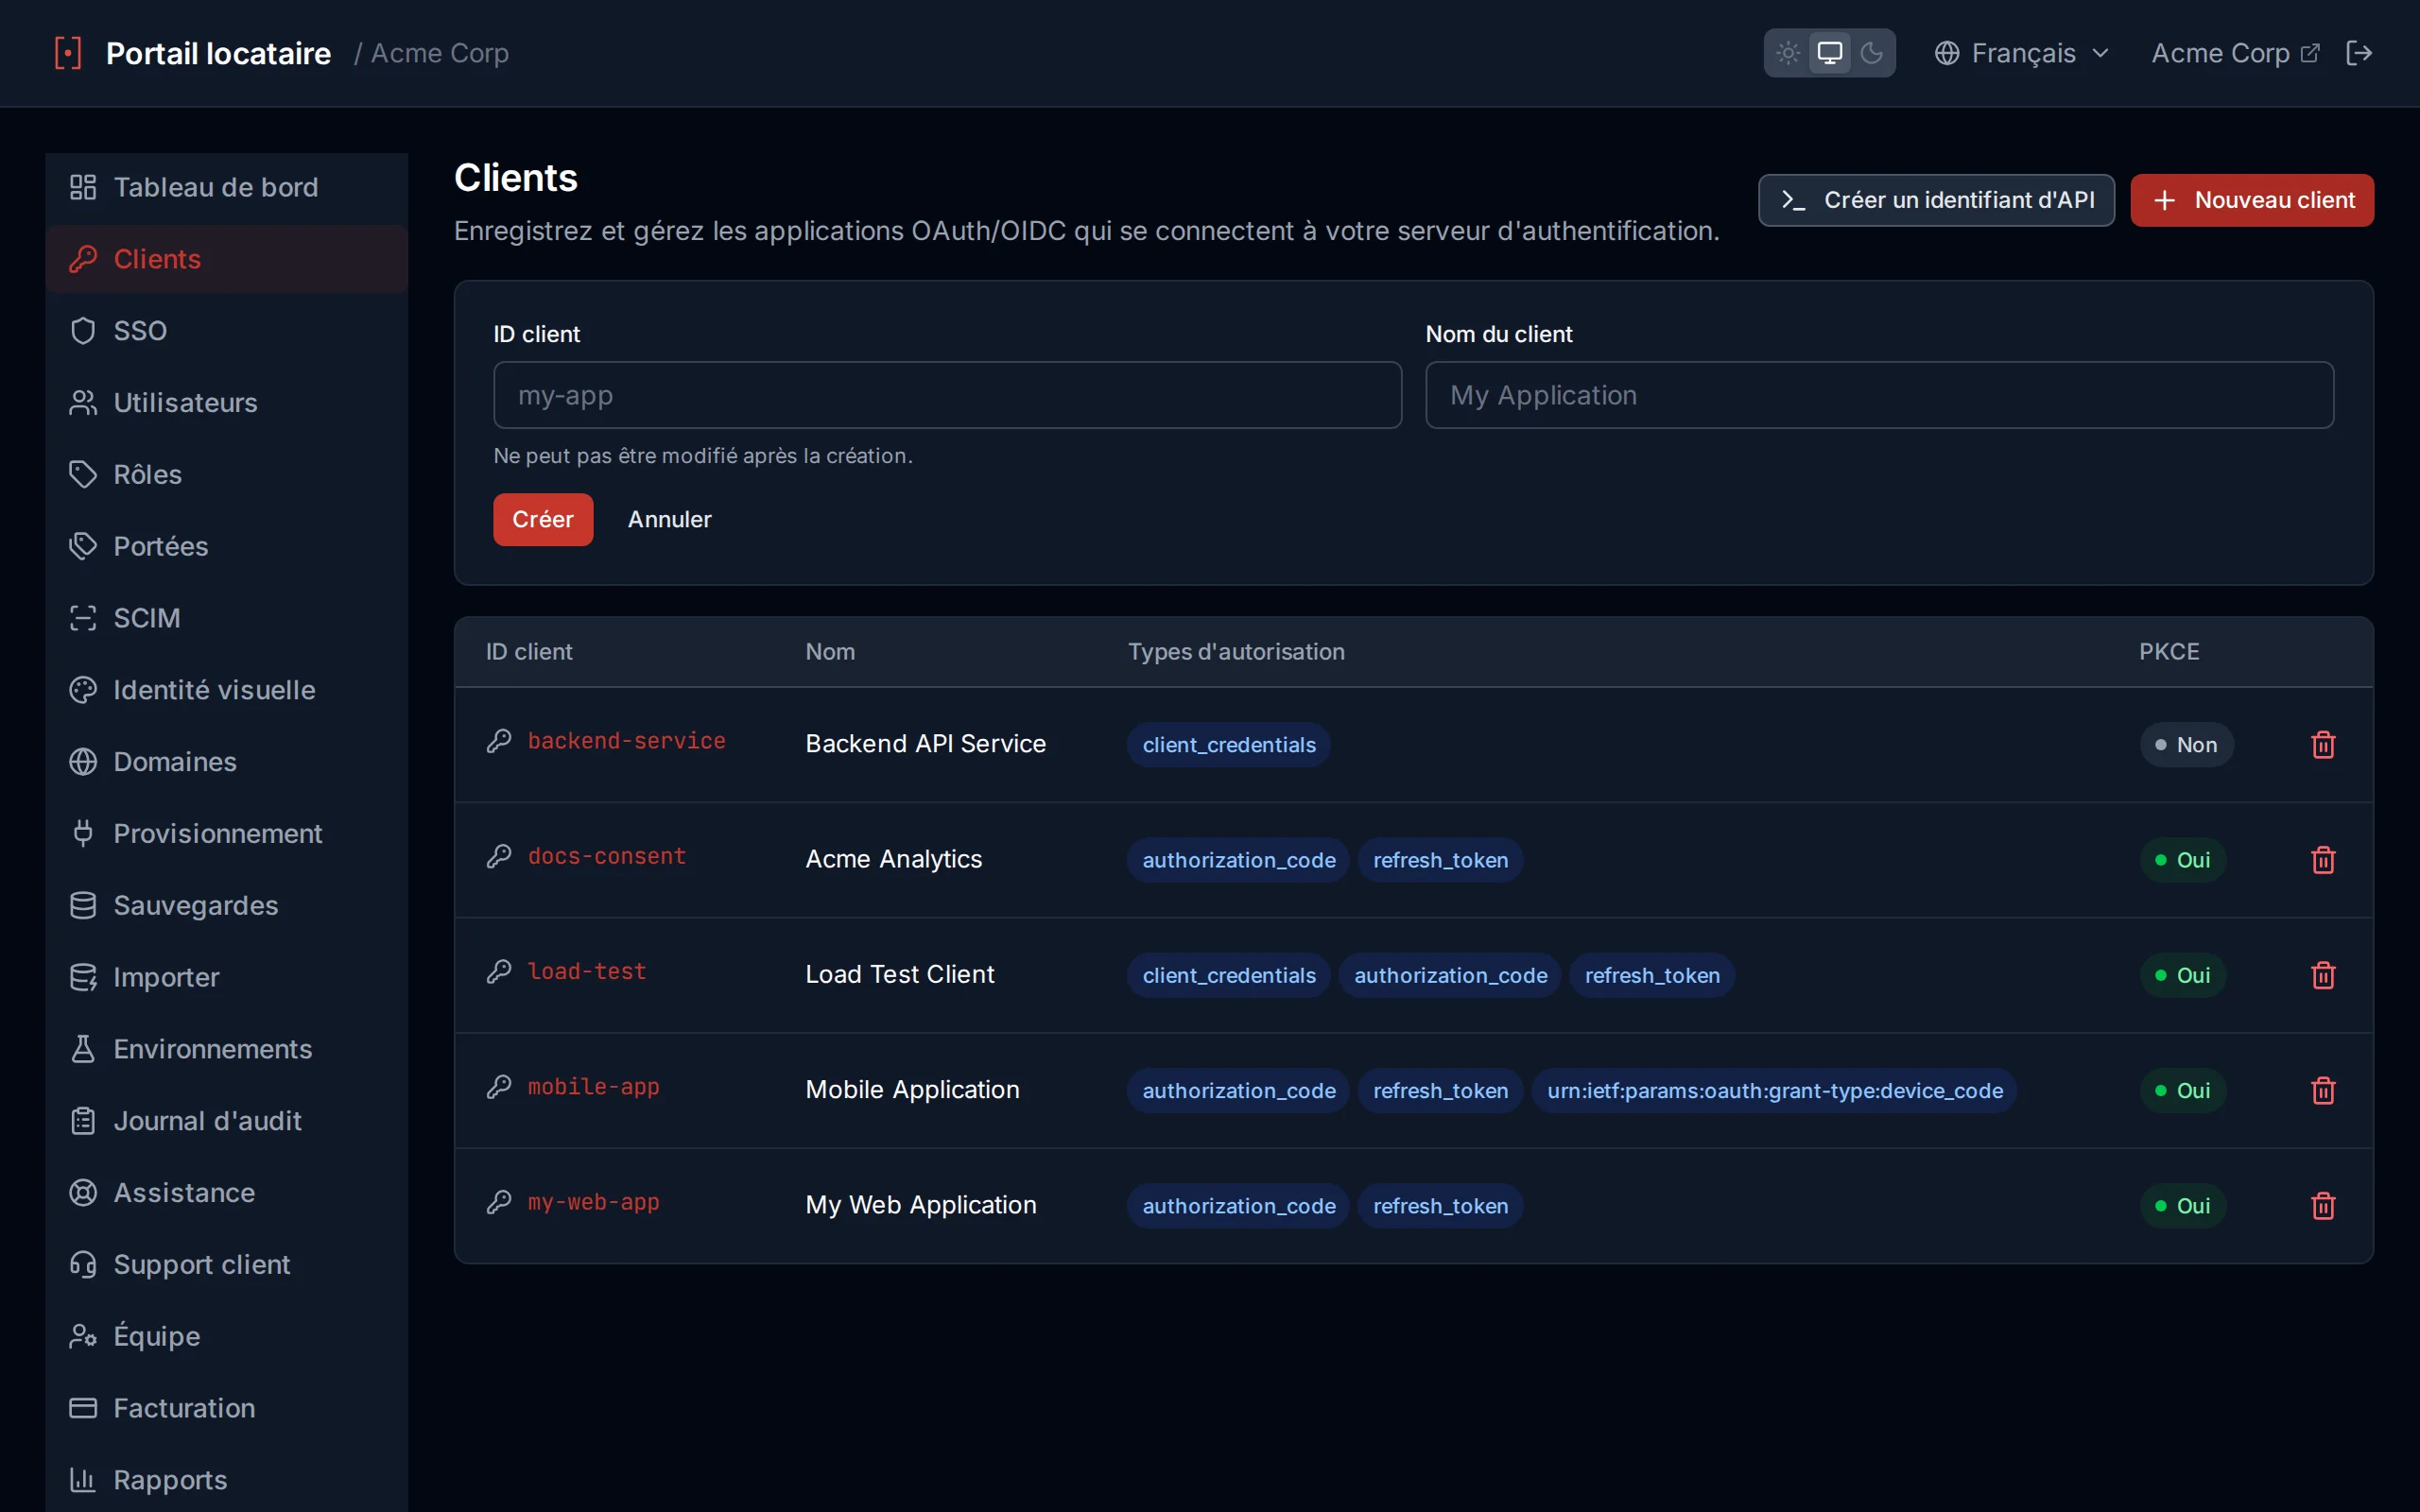Viewport: 2420px width, 1512px height.
Task: Click the Assistance lifebuoy icon
Action: coord(83,1193)
